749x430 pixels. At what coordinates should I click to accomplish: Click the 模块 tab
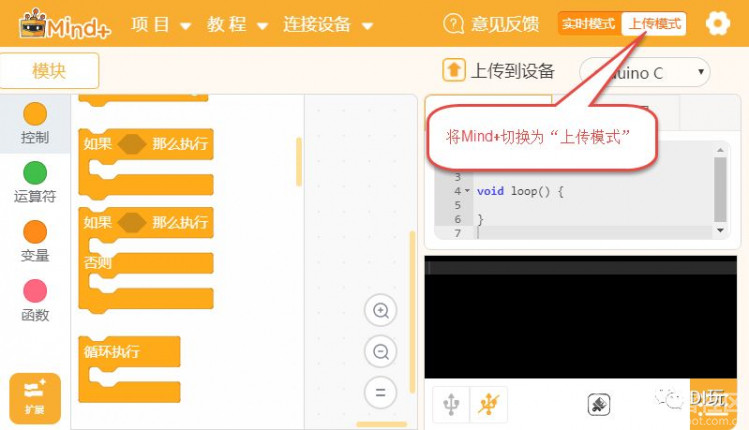tap(49, 71)
